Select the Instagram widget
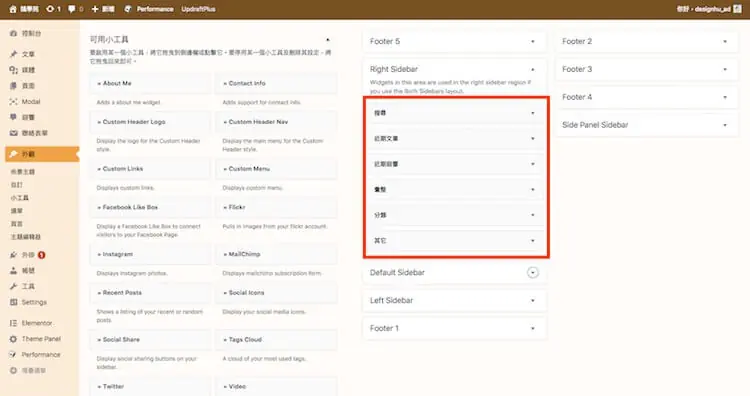750x396 pixels. pyautogui.click(x=150, y=254)
